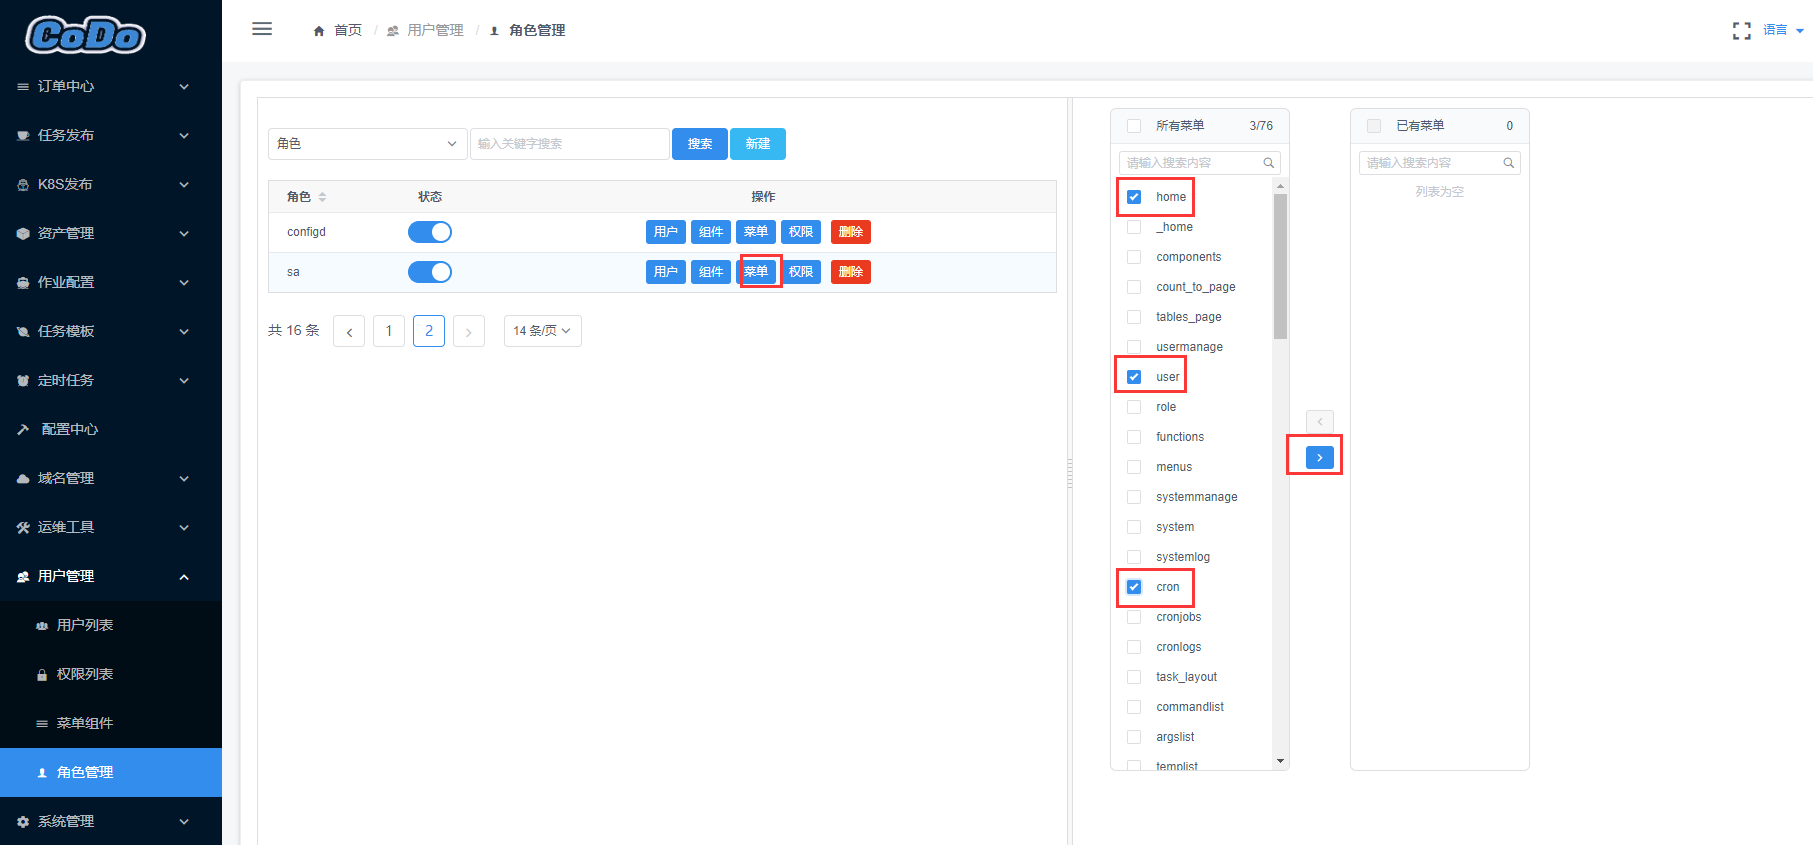
Task: Click the menu list scrollbar thumb
Action: tap(1280, 266)
